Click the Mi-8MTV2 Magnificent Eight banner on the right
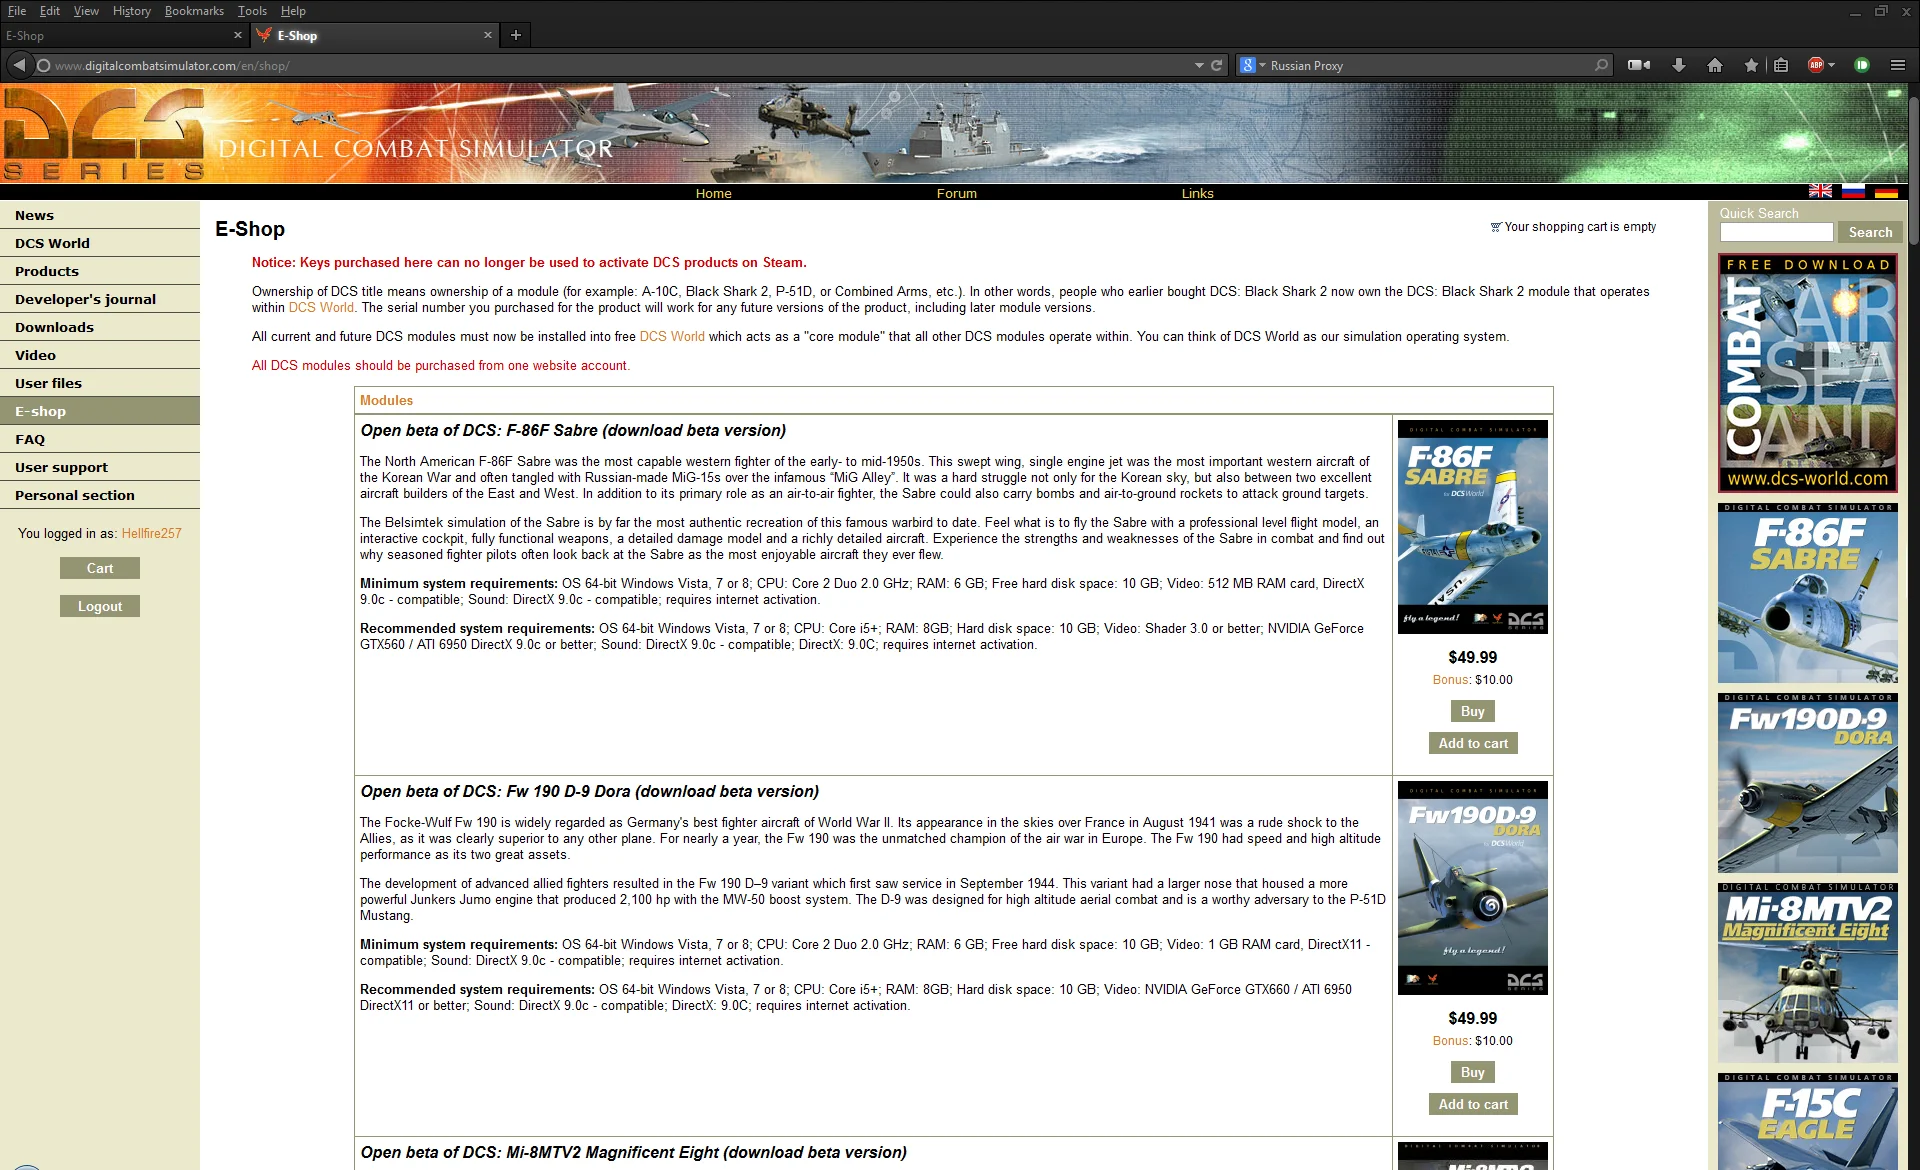 [1807, 972]
